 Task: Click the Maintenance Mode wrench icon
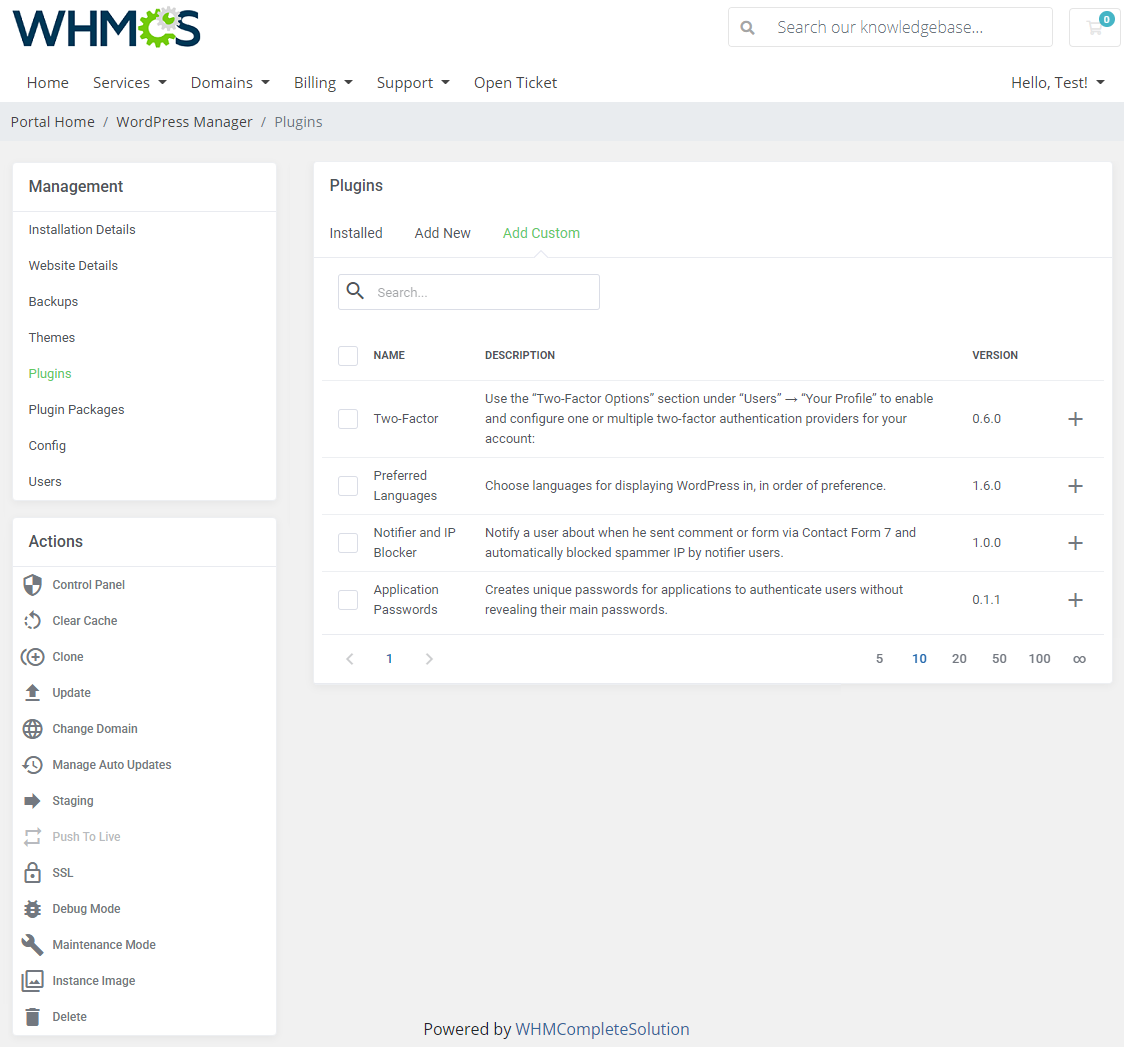pos(31,944)
